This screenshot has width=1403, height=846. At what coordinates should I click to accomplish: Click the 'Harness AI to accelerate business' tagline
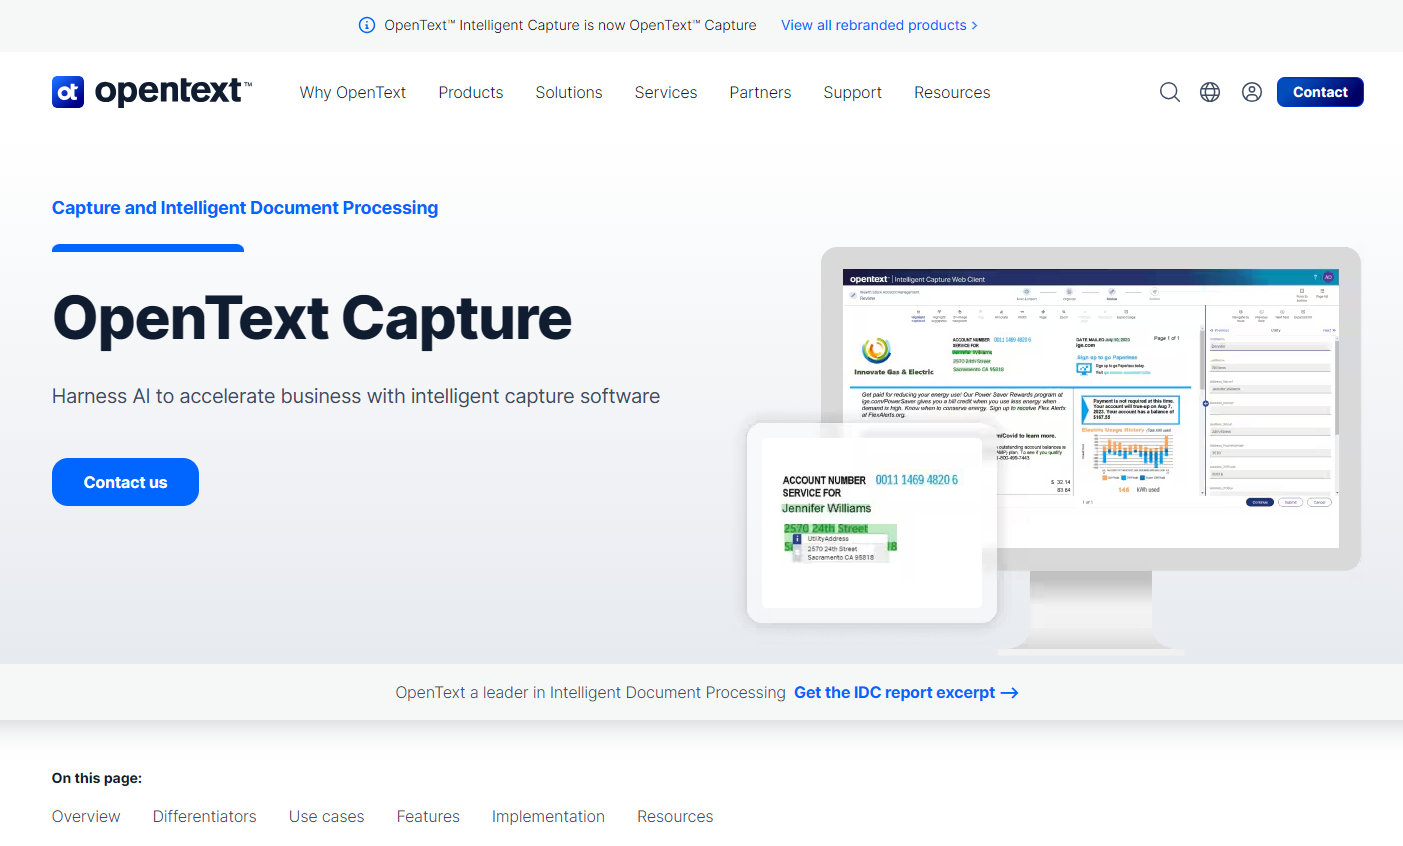pos(356,396)
